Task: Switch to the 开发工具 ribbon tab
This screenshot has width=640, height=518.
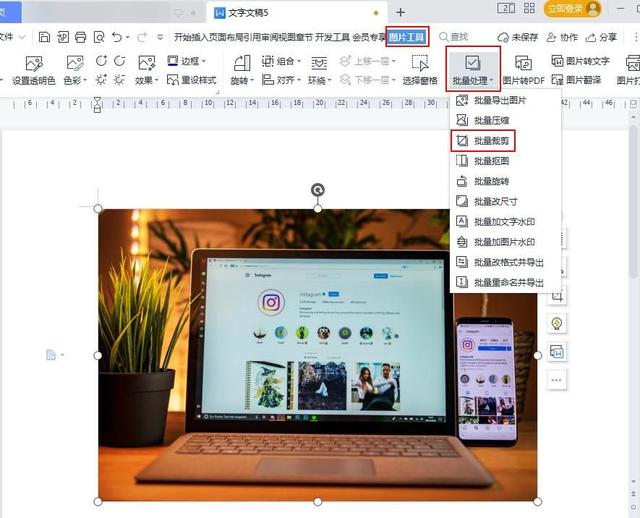Action: click(x=333, y=37)
